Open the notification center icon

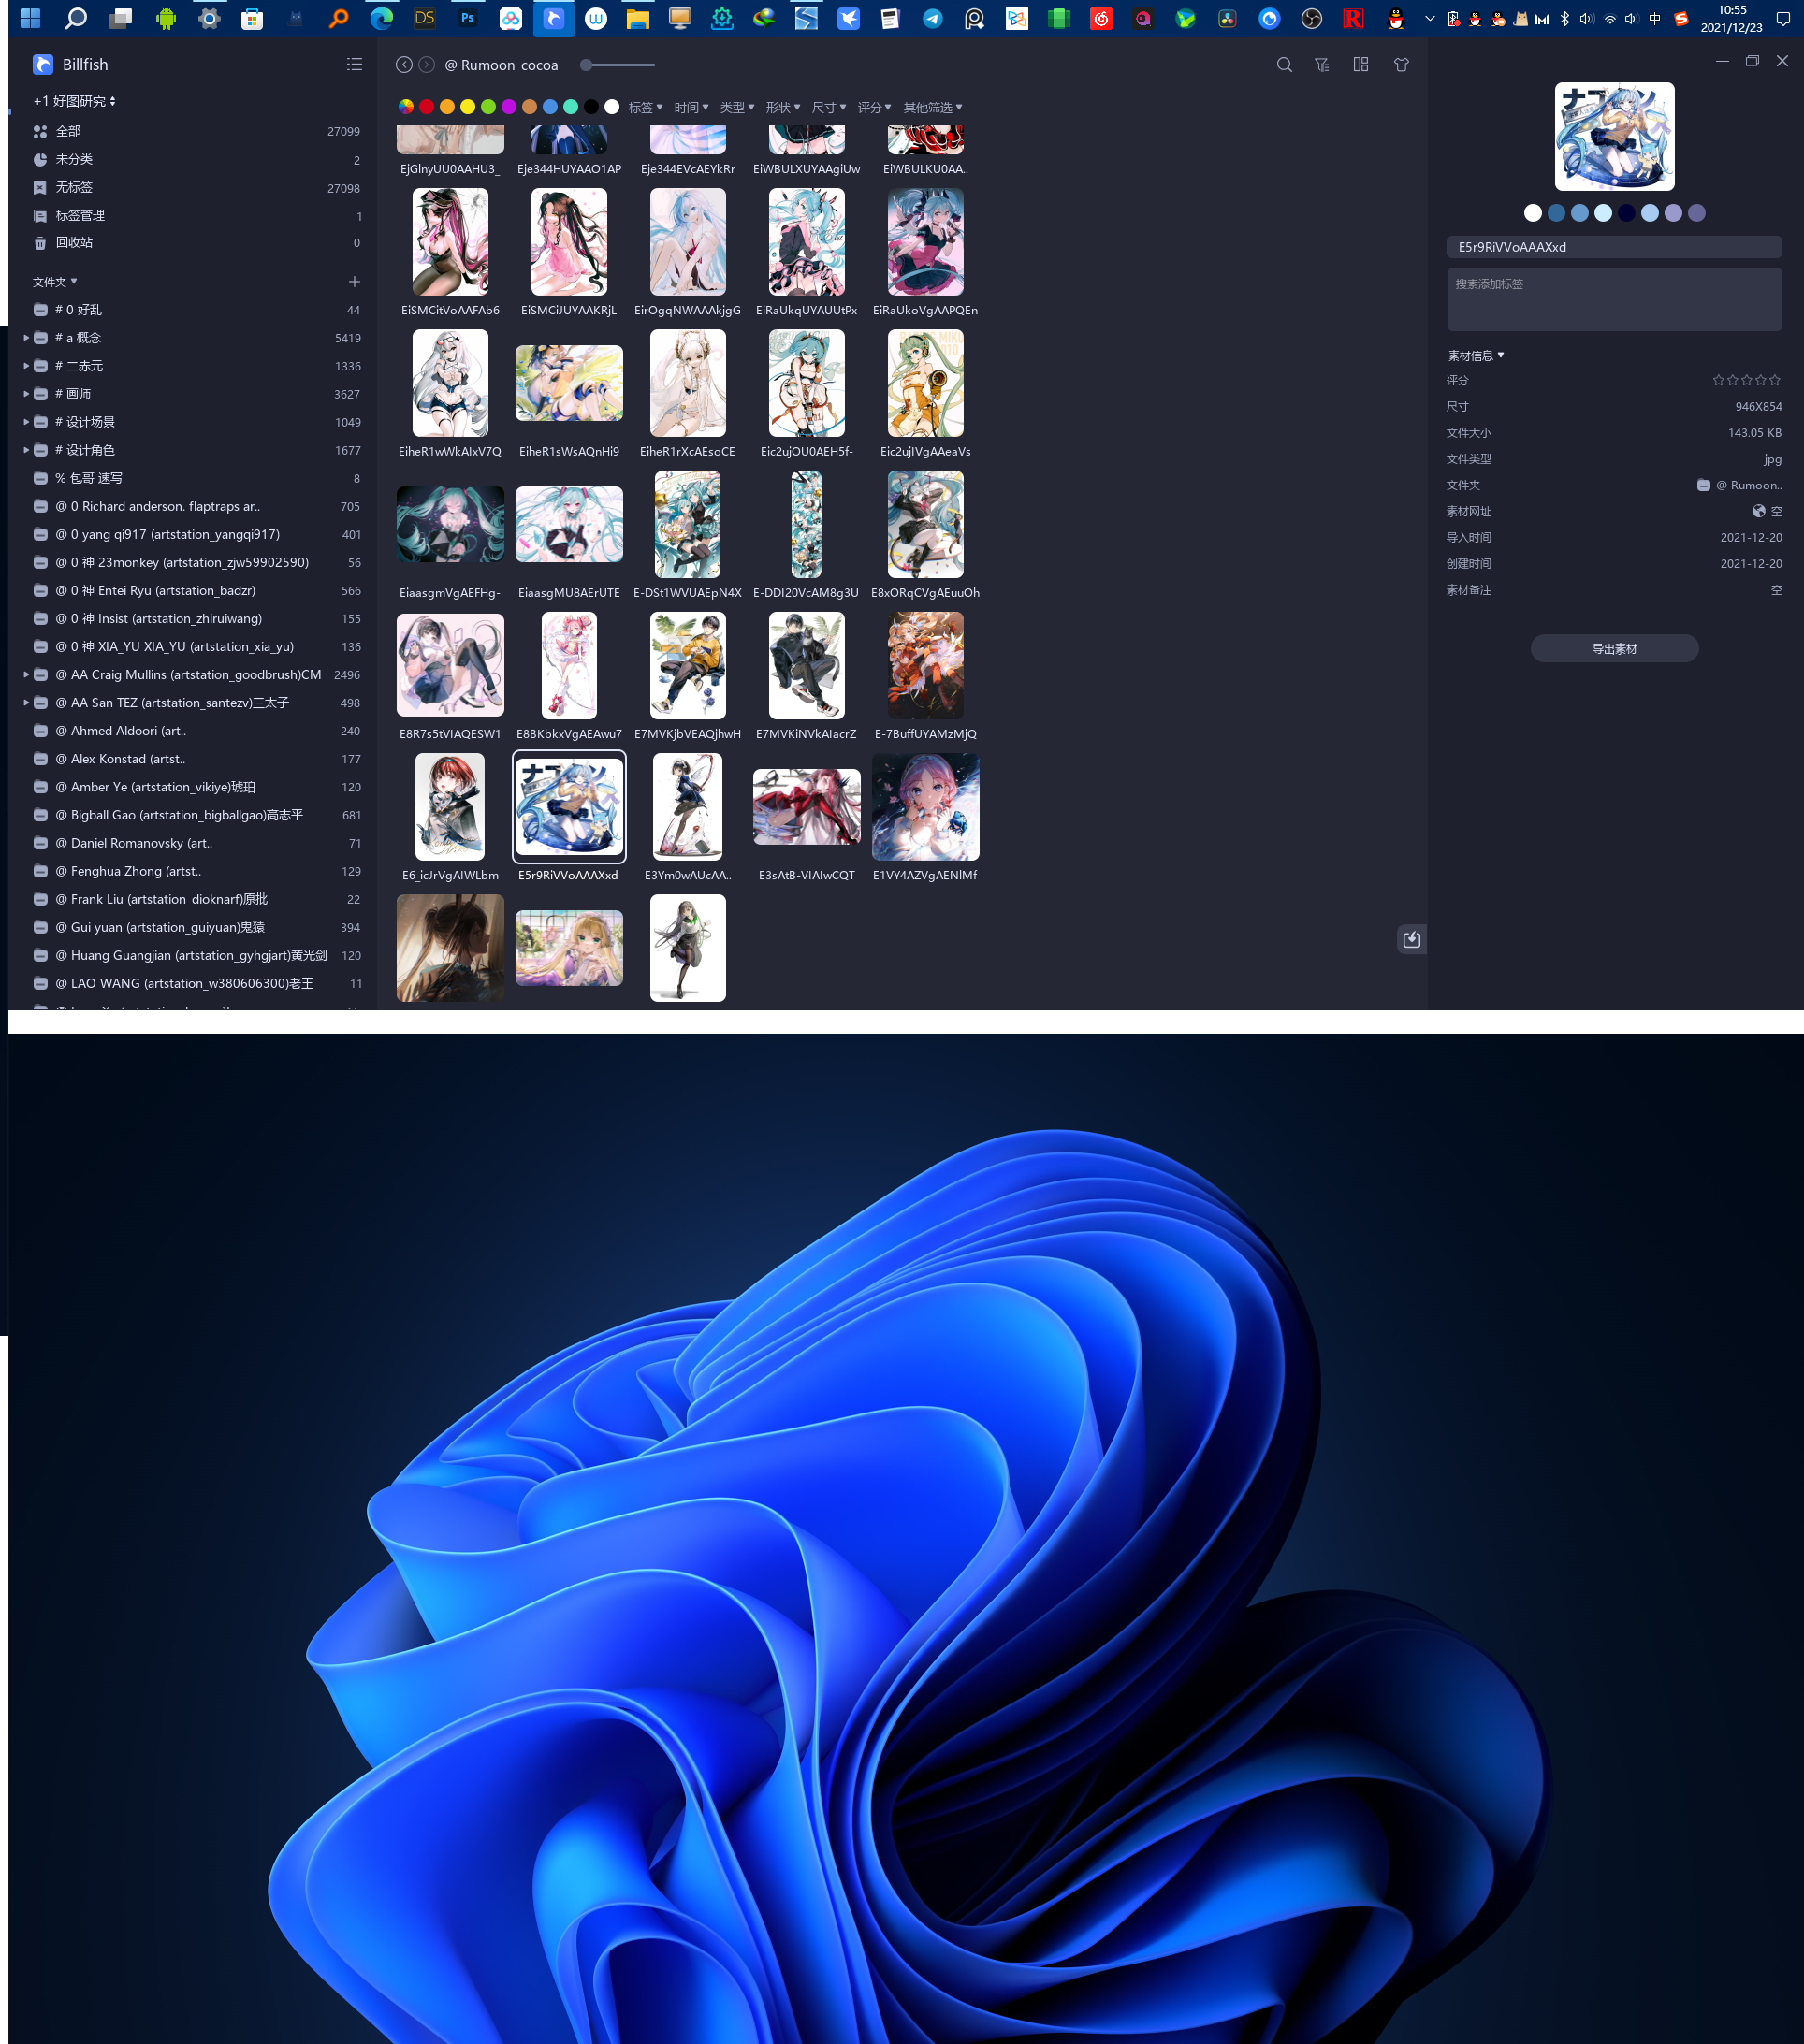(x=1782, y=19)
